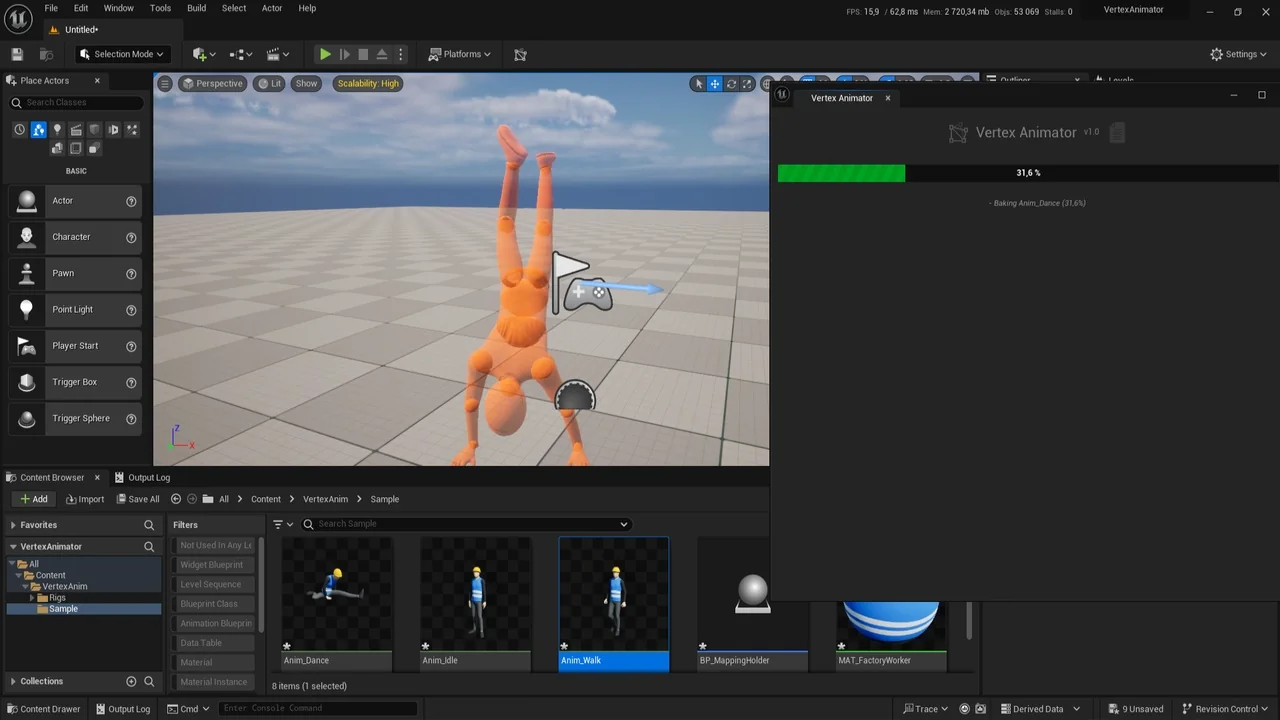Open the Import button in Content Browser
This screenshot has width=1280, height=720.
click(x=85, y=498)
